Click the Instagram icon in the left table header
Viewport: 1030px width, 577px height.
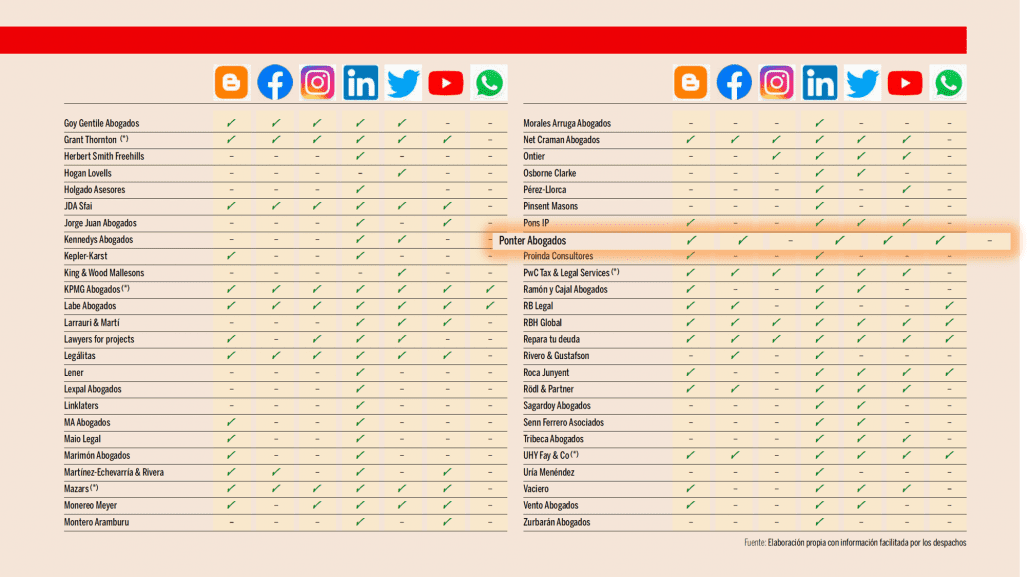tap(318, 83)
